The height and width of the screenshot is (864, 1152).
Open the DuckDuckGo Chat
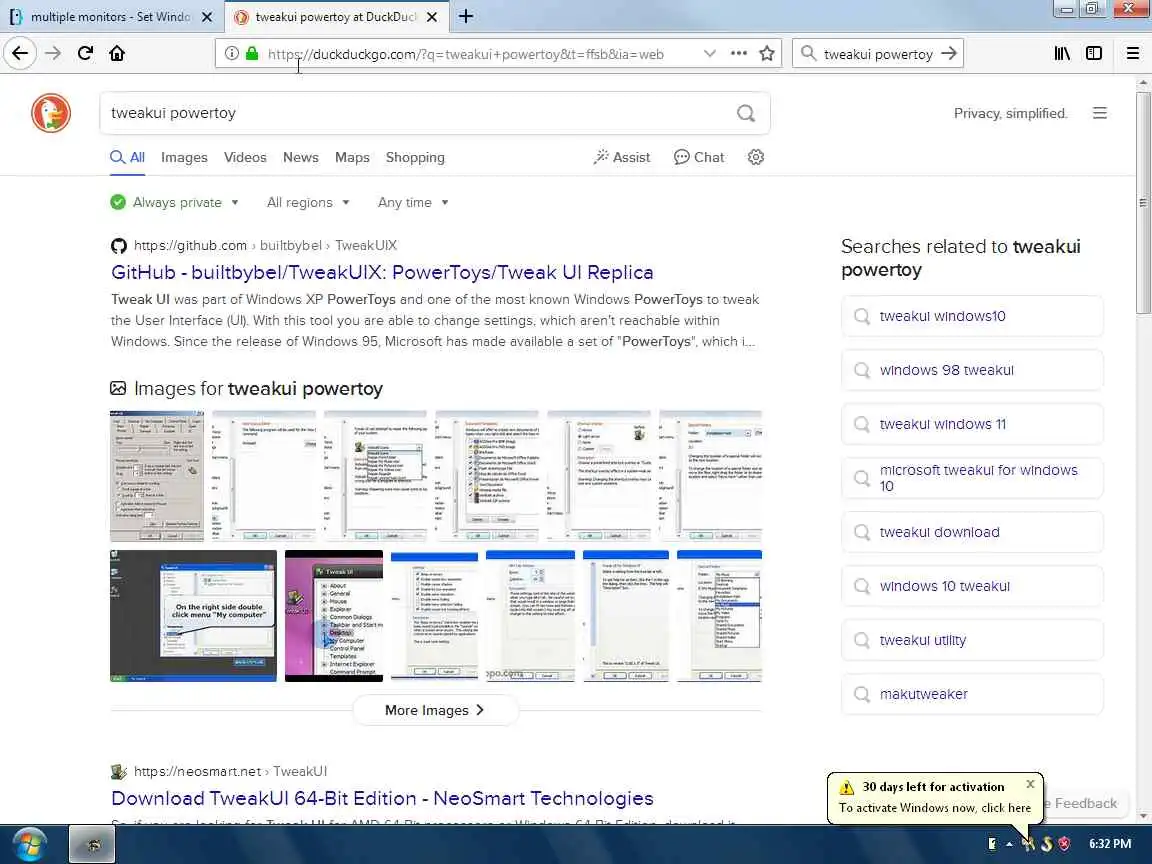pos(699,157)
